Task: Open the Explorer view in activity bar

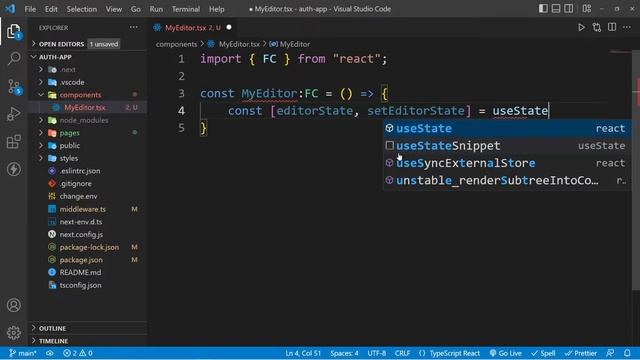Action: click(x=13, y=31)
